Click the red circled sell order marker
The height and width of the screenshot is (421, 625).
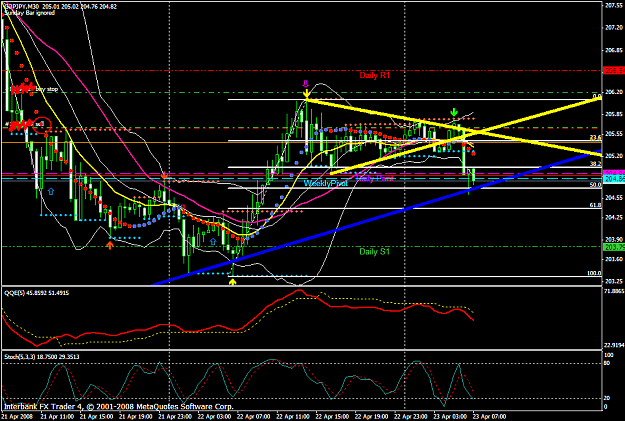coord(42,125)
